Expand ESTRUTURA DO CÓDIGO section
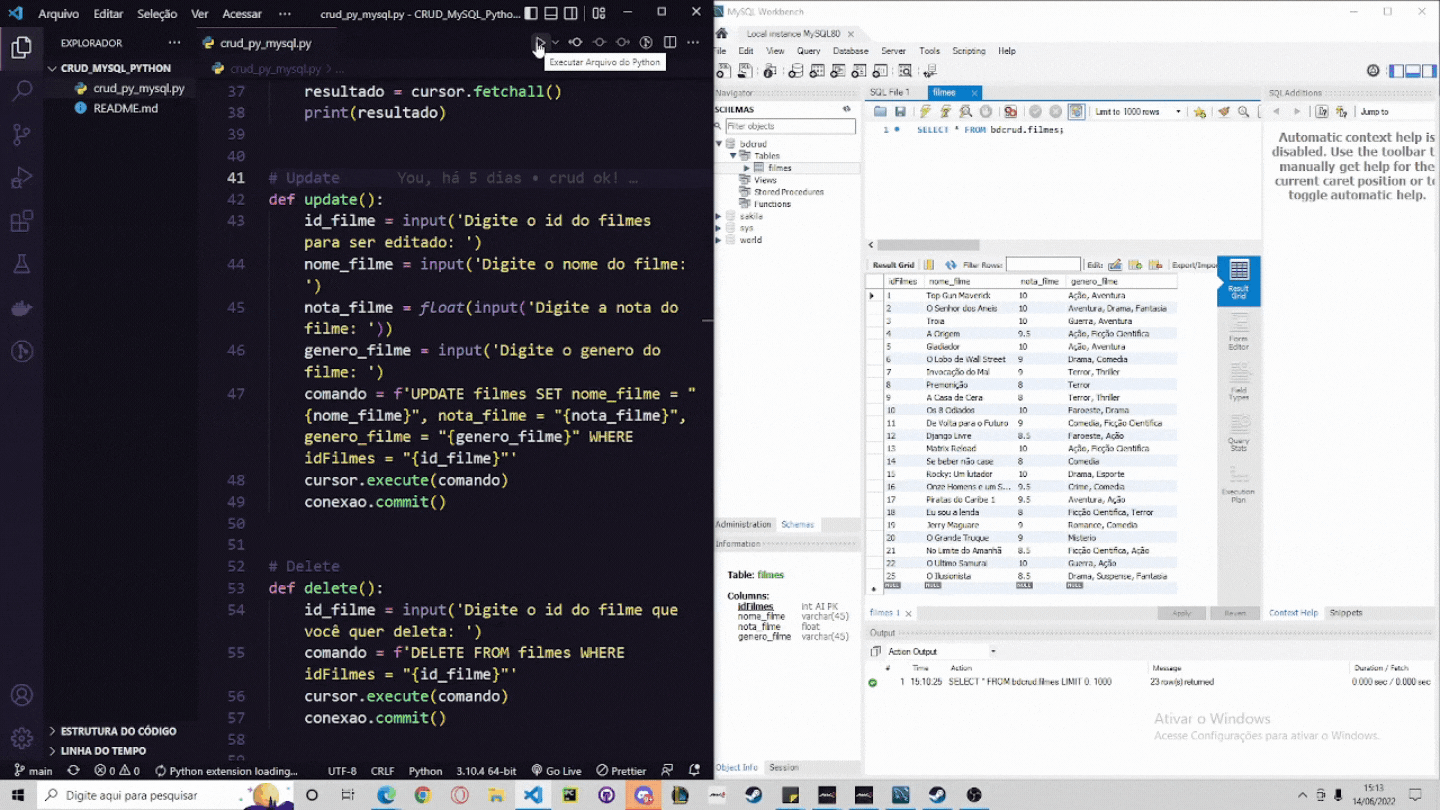The image size is (1440, 810). 118,731
